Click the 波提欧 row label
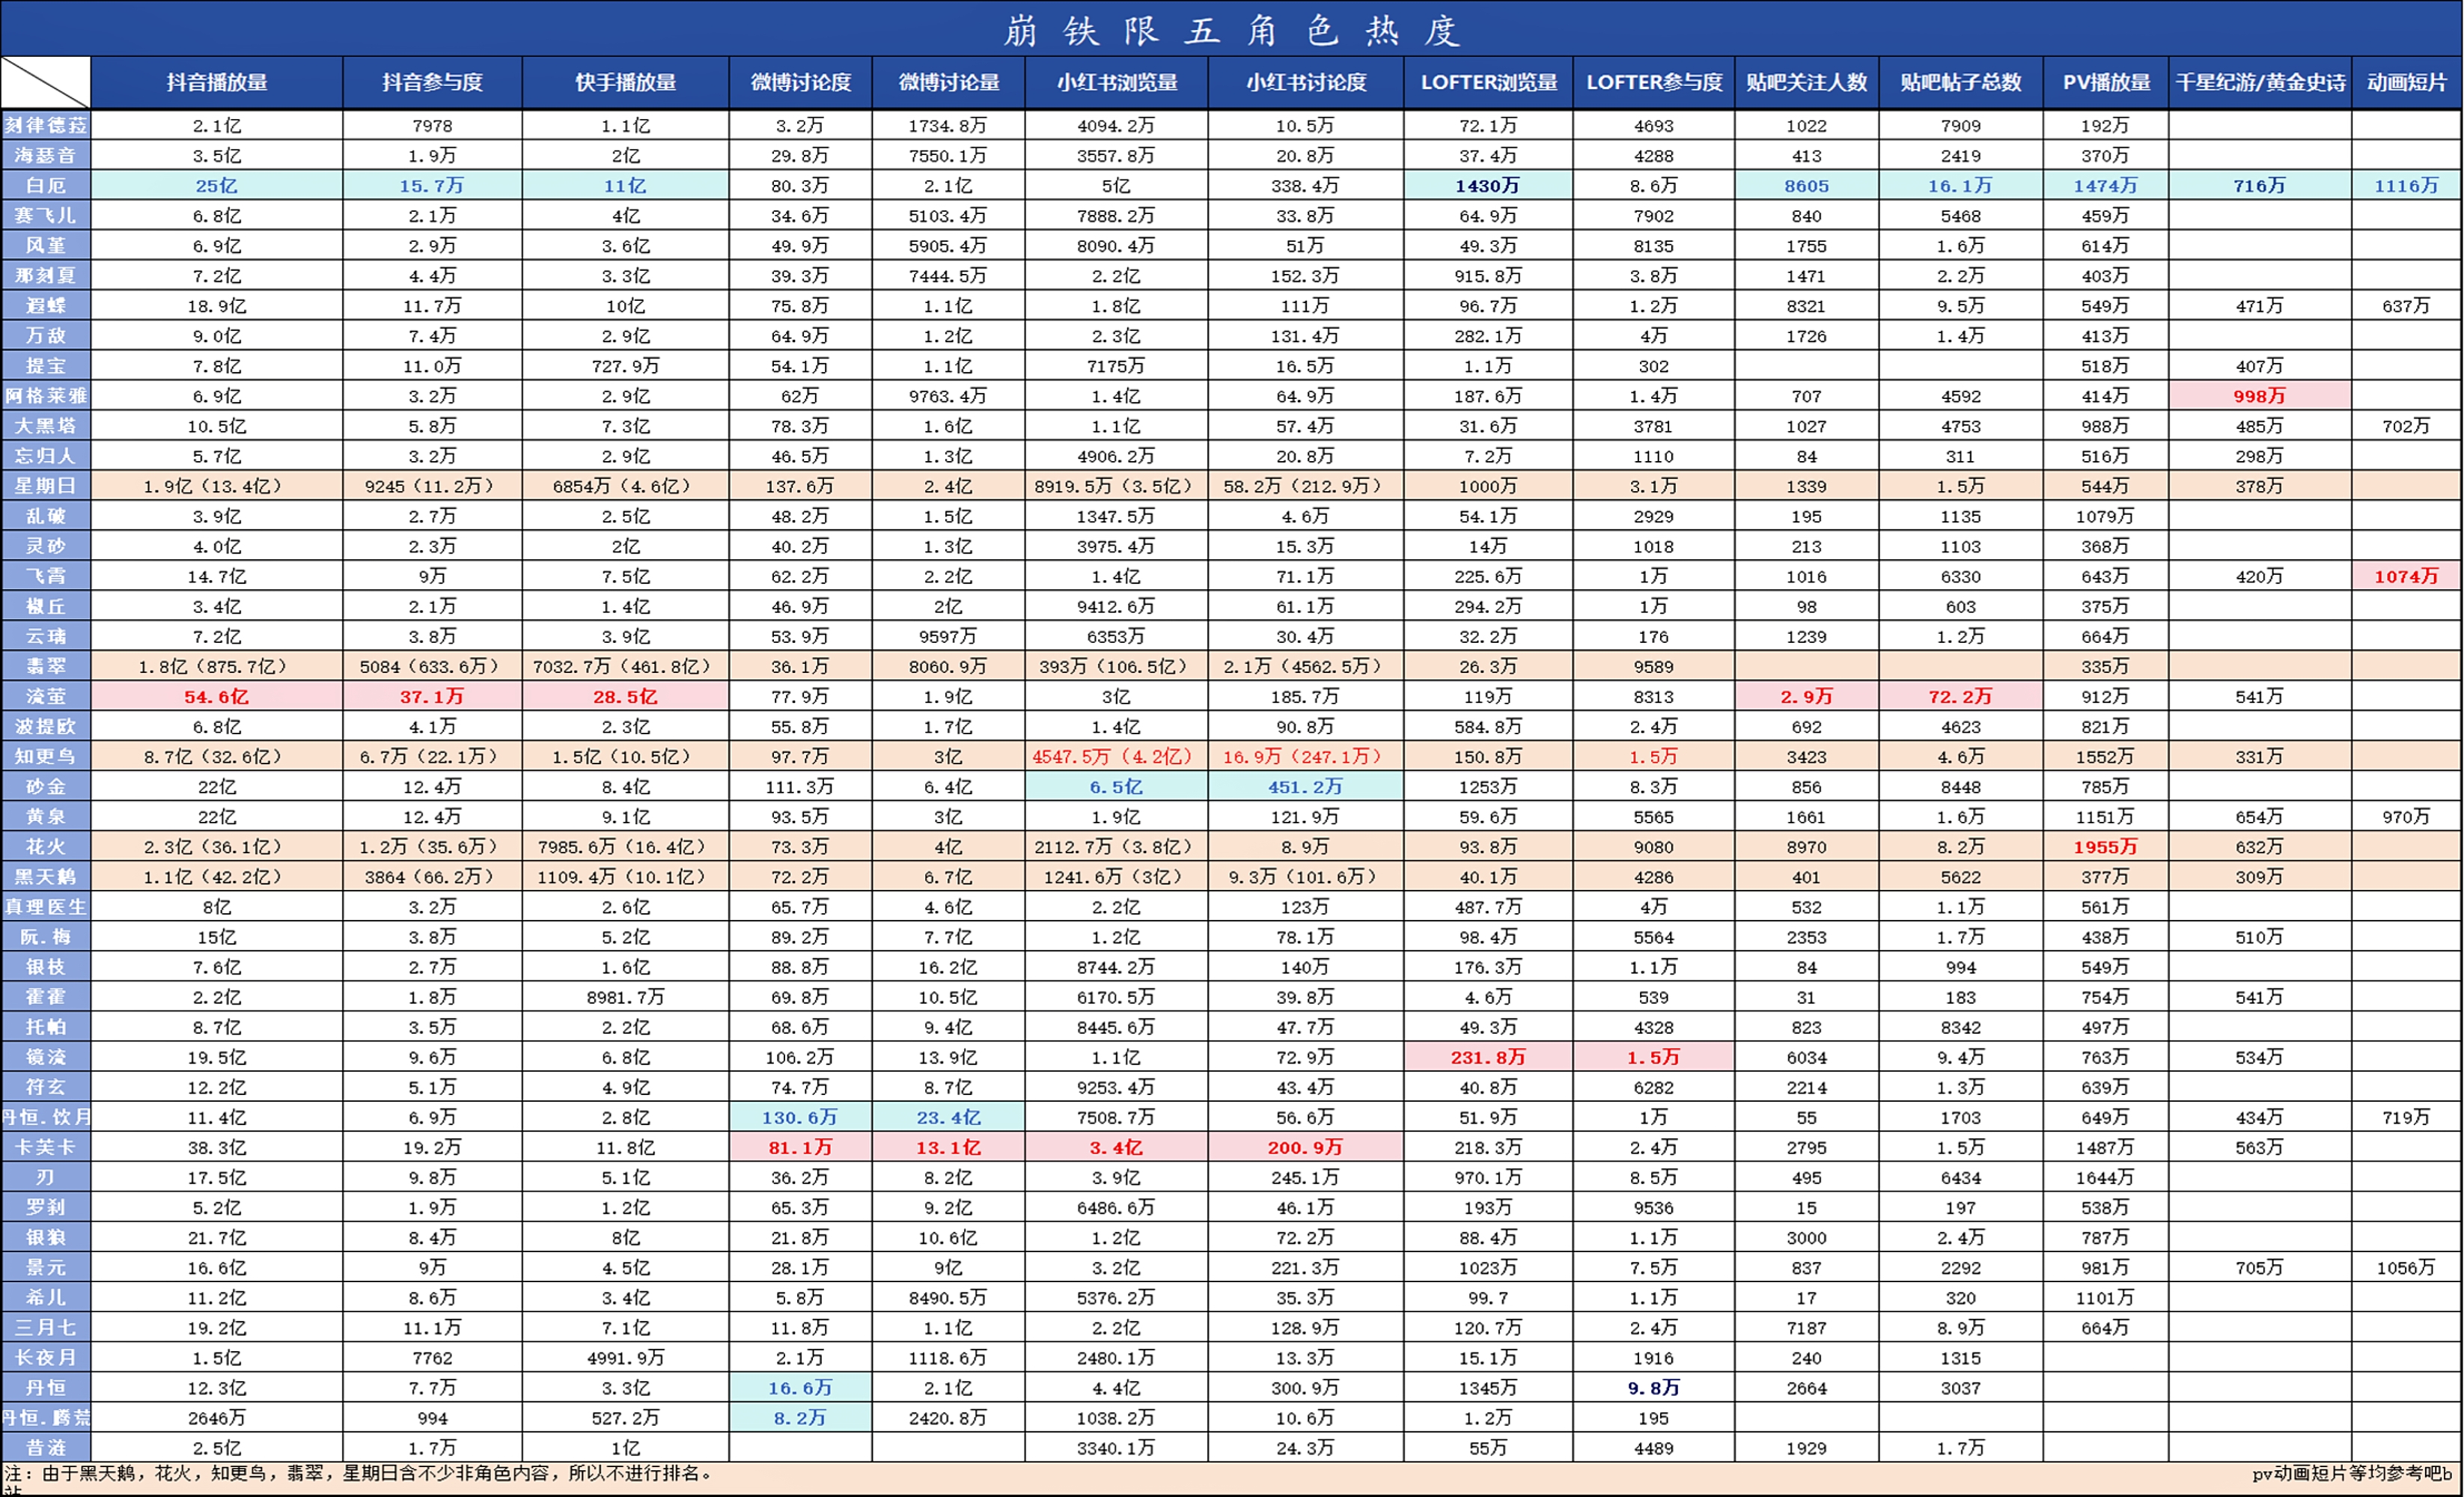 tap(46, 726)
